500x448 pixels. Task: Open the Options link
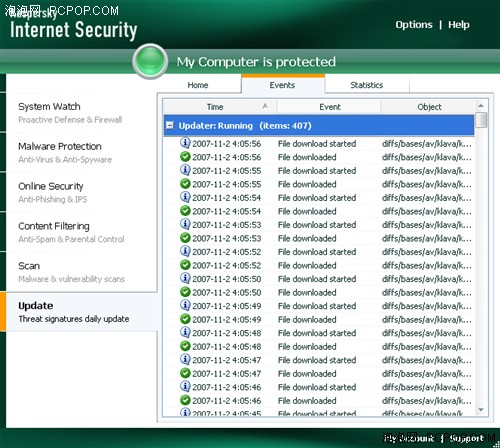click(x=414, y=25)
